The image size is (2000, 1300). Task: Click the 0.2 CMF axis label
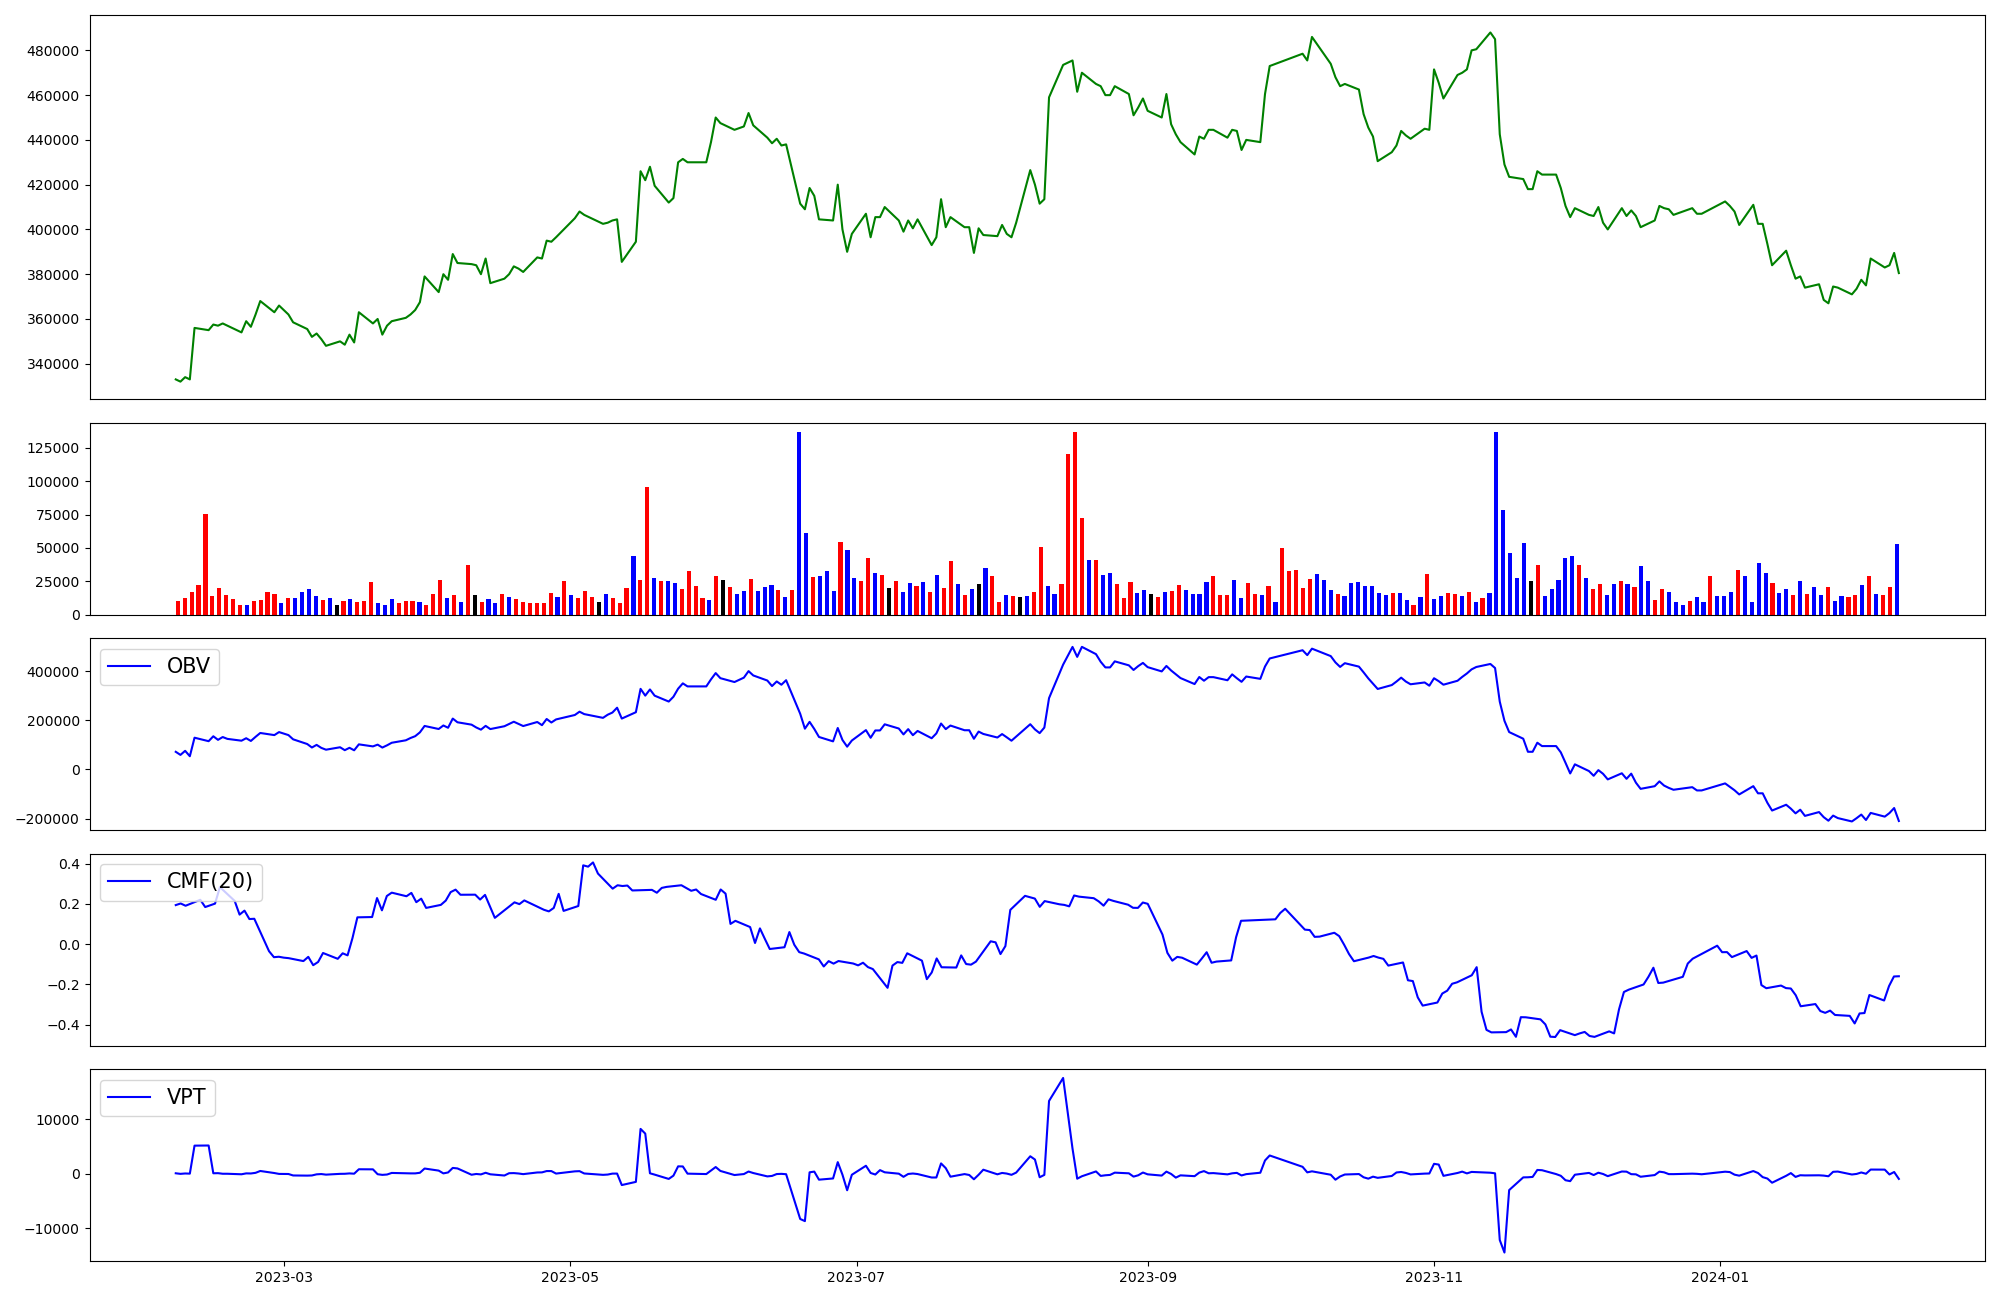(x=69, y=904)
